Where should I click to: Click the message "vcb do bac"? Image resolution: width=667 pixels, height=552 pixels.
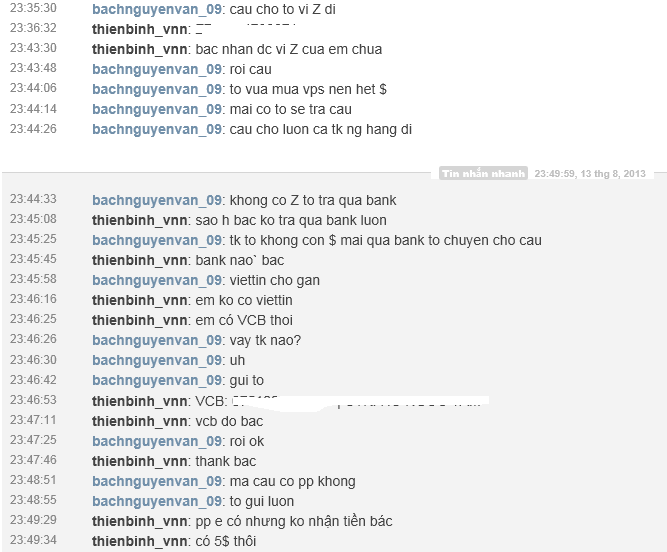(x=229, y=421)
